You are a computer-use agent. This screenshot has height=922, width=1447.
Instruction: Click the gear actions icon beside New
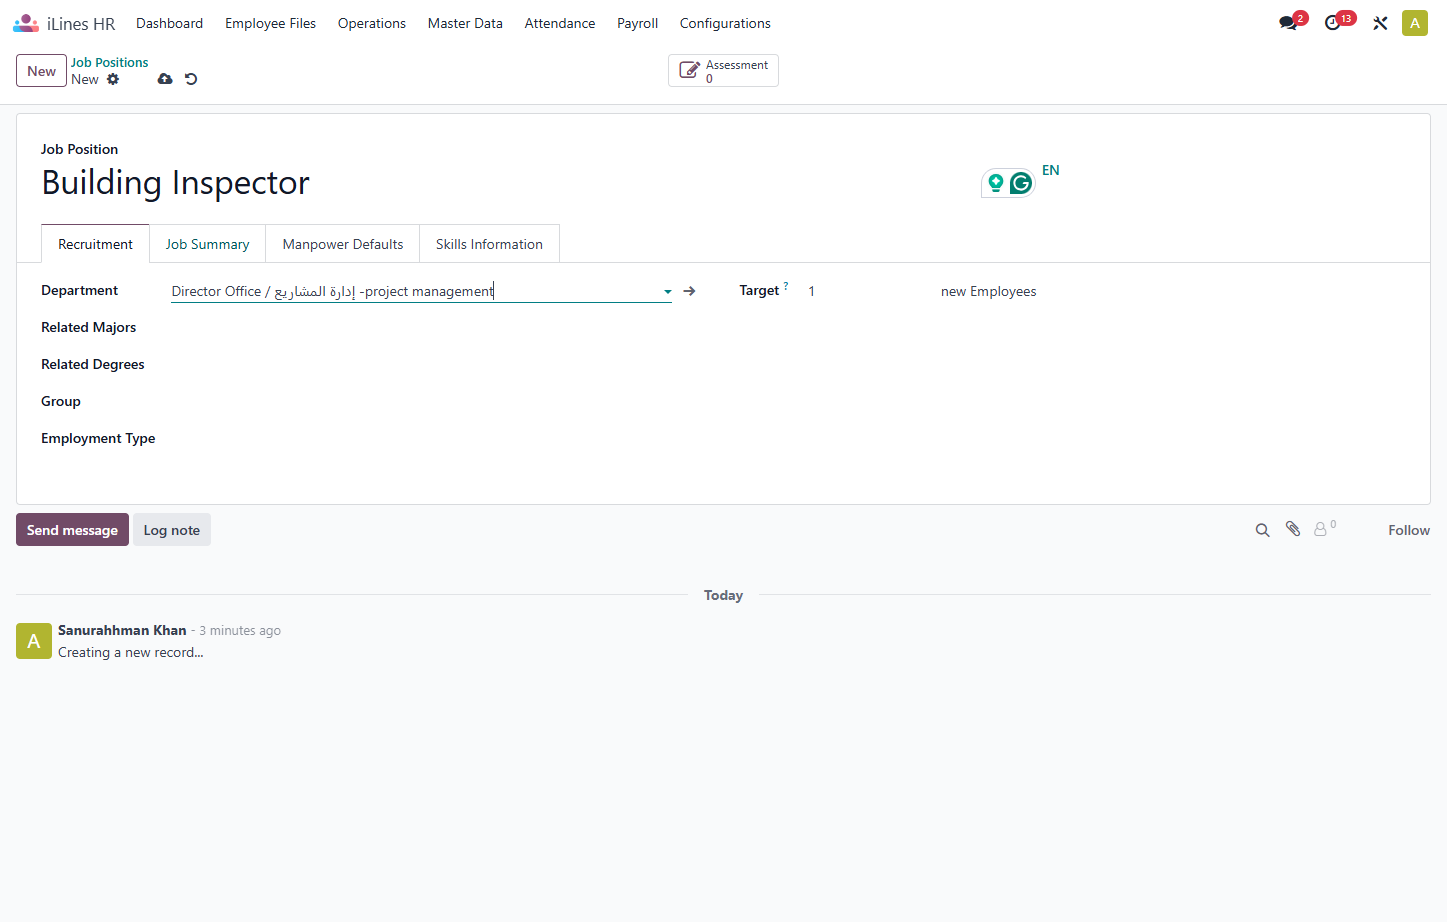[x=113, y=79]
